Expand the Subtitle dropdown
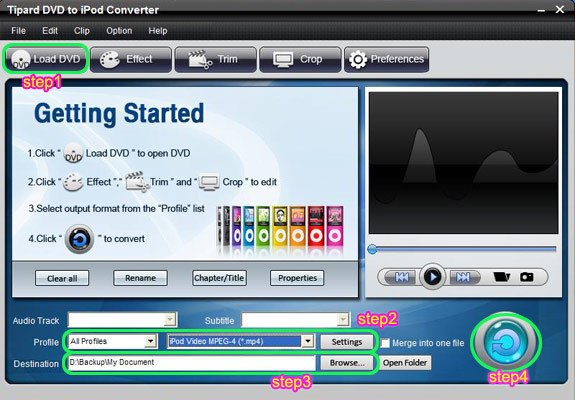Screen dimensions: 575x400 click(343, 320)
